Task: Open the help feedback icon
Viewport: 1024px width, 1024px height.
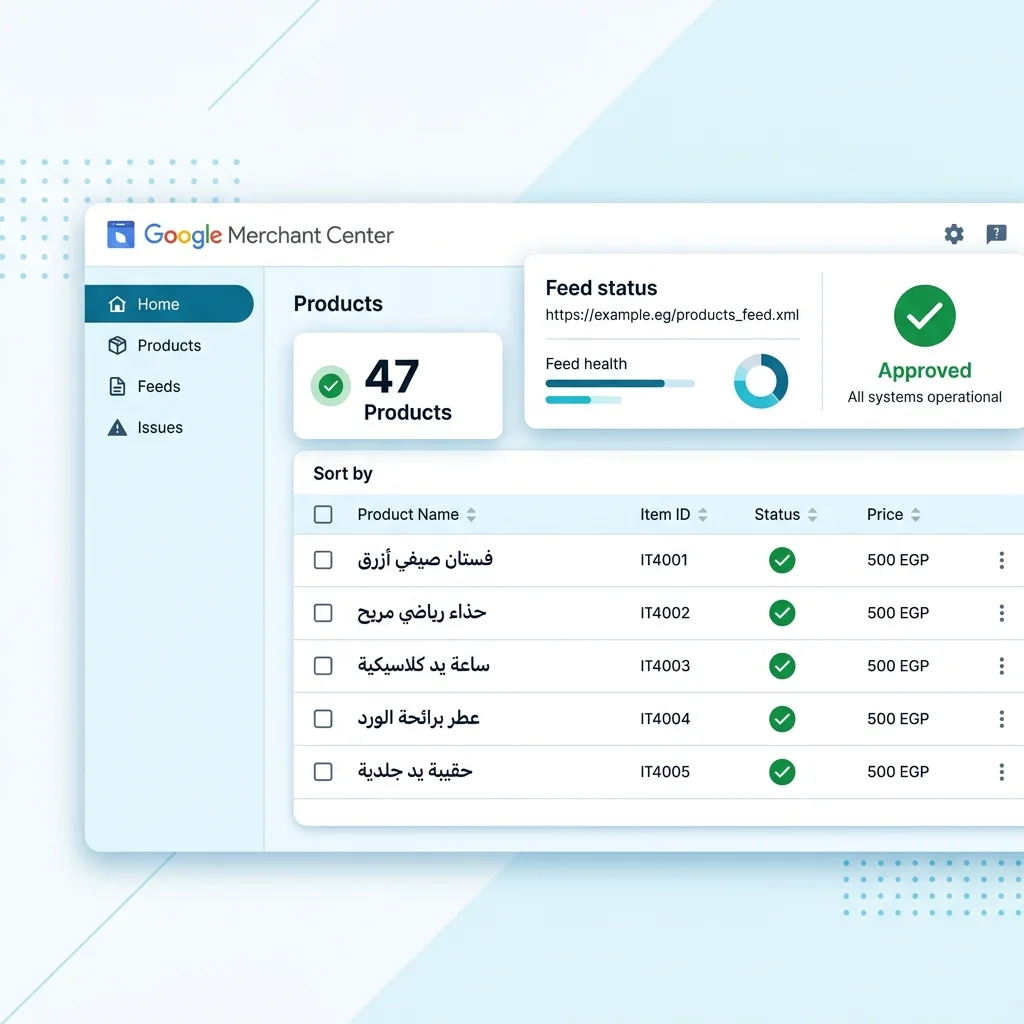Action: coord(996,234)
